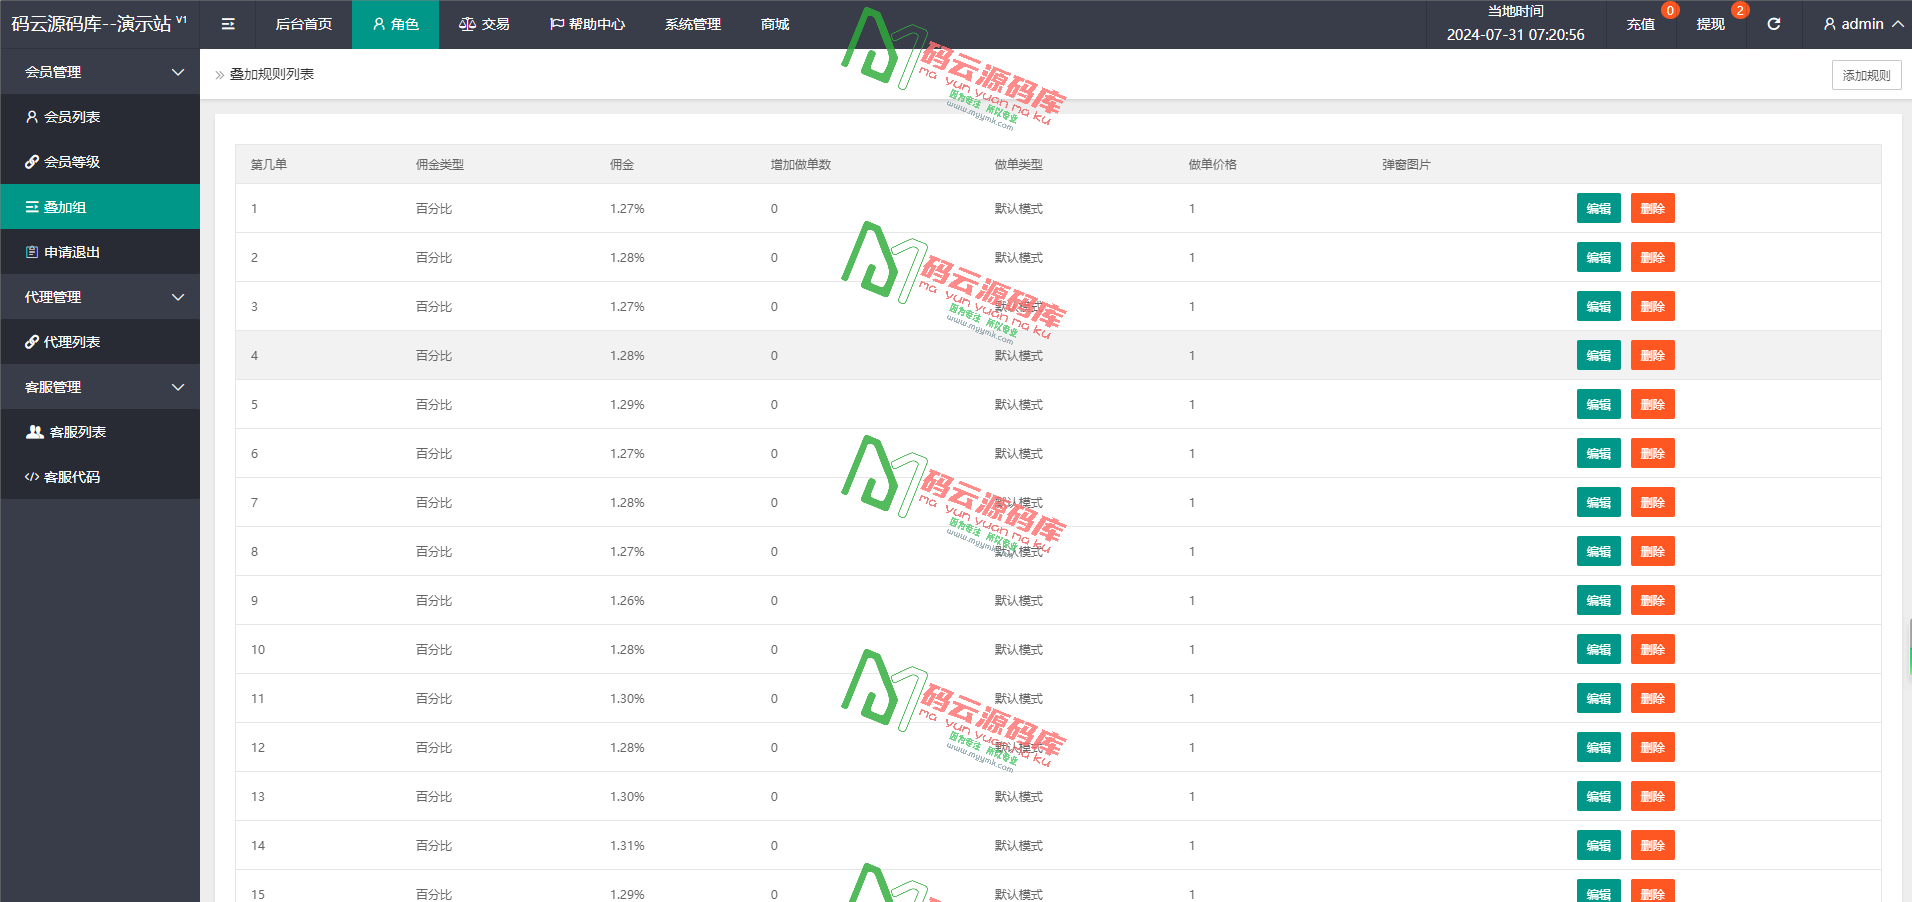Collapse the 代理管理 sidebar group
Viewport: 1912px width, 902px height.
100,297
